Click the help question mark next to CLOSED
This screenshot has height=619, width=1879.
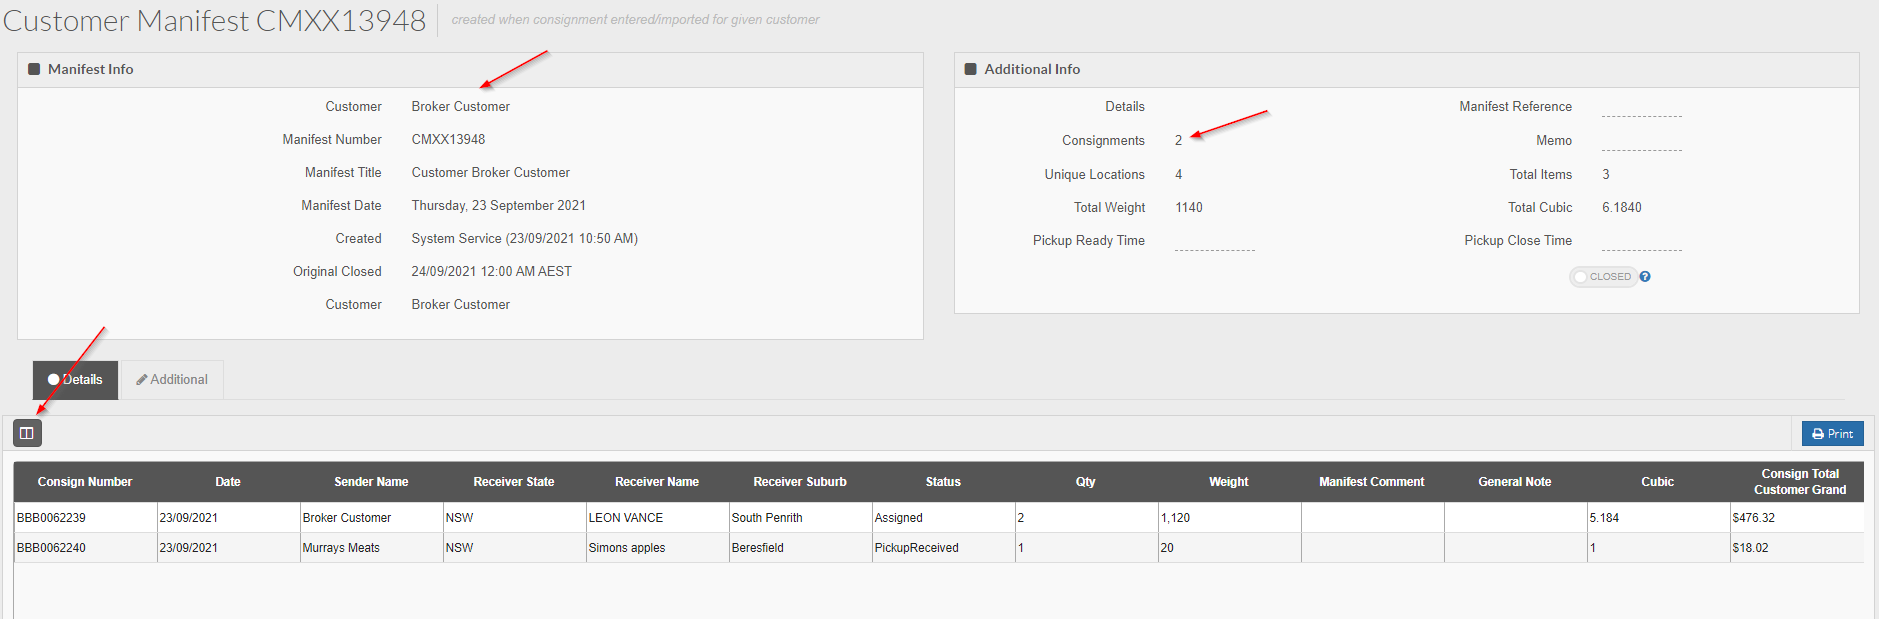tap(1645, 277)
